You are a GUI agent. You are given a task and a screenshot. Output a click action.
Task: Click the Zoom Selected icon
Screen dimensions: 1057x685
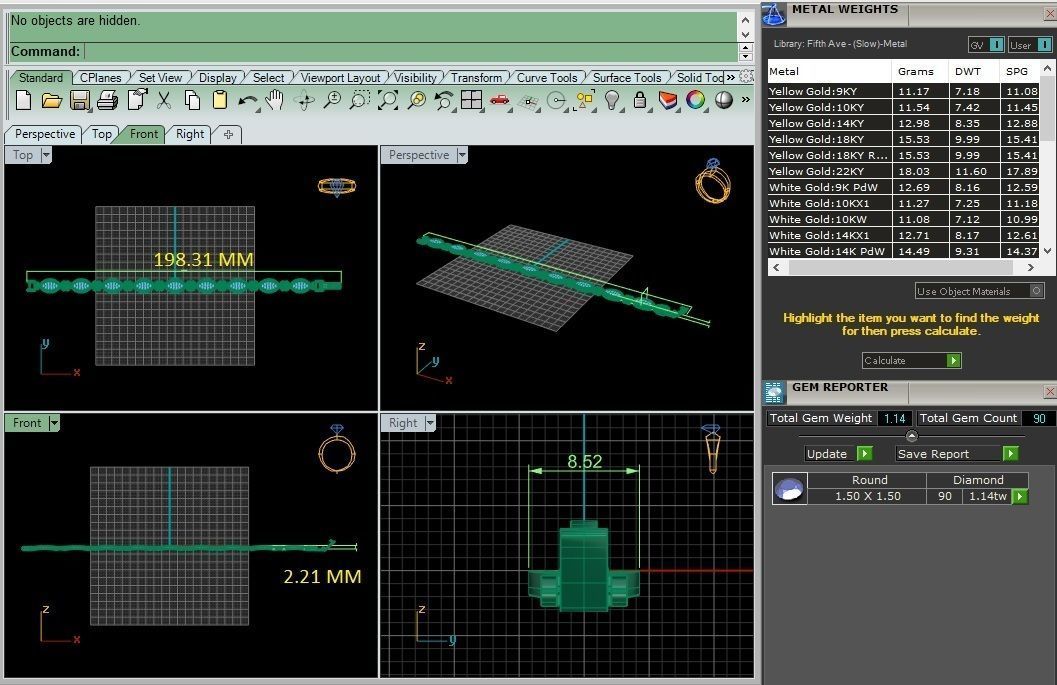click(417, 101)
